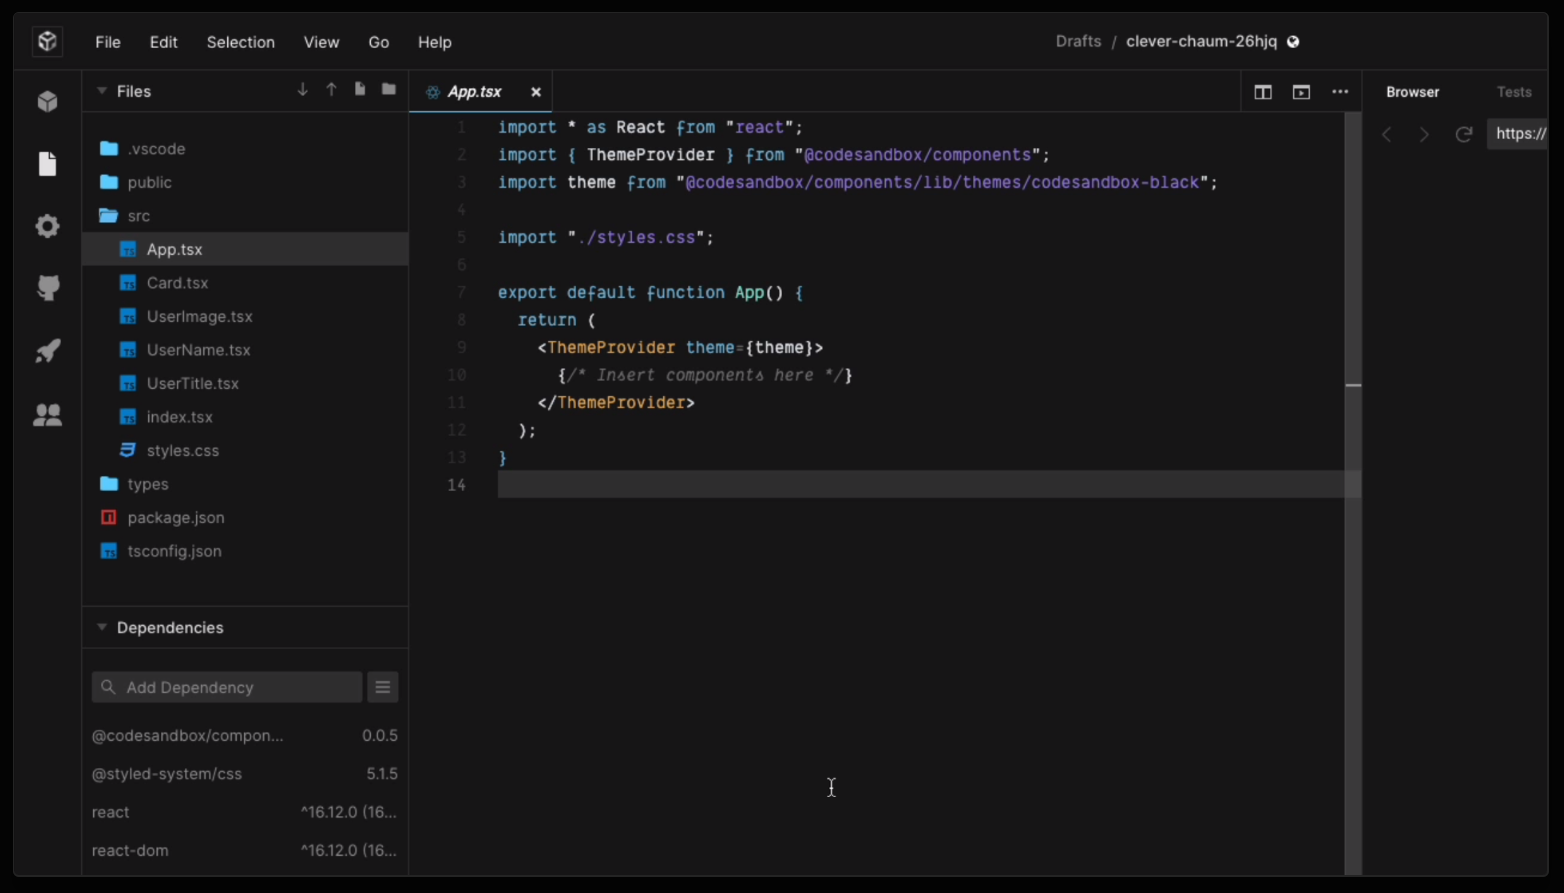Open the Help menu

click(x=435, y=42)
